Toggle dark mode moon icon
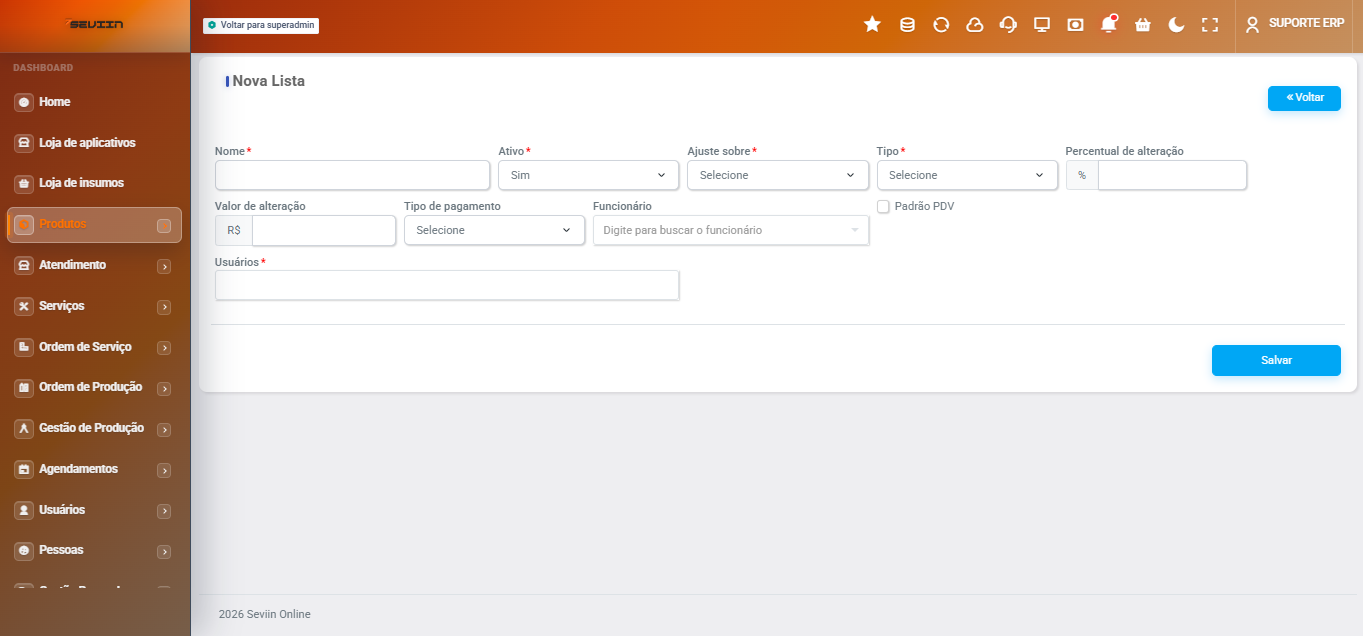Screen dimensions: 1363x636 pyautogui.click(x=1176, y=24)
